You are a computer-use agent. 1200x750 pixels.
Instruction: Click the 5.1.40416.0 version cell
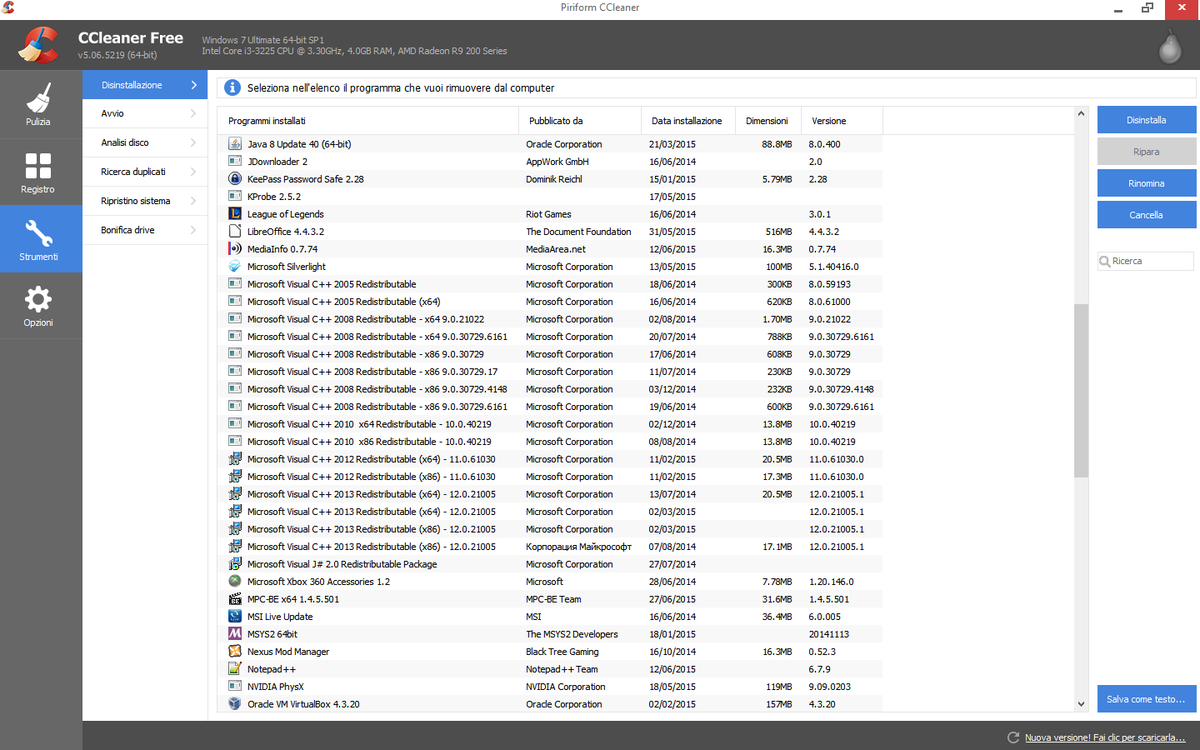833,267
